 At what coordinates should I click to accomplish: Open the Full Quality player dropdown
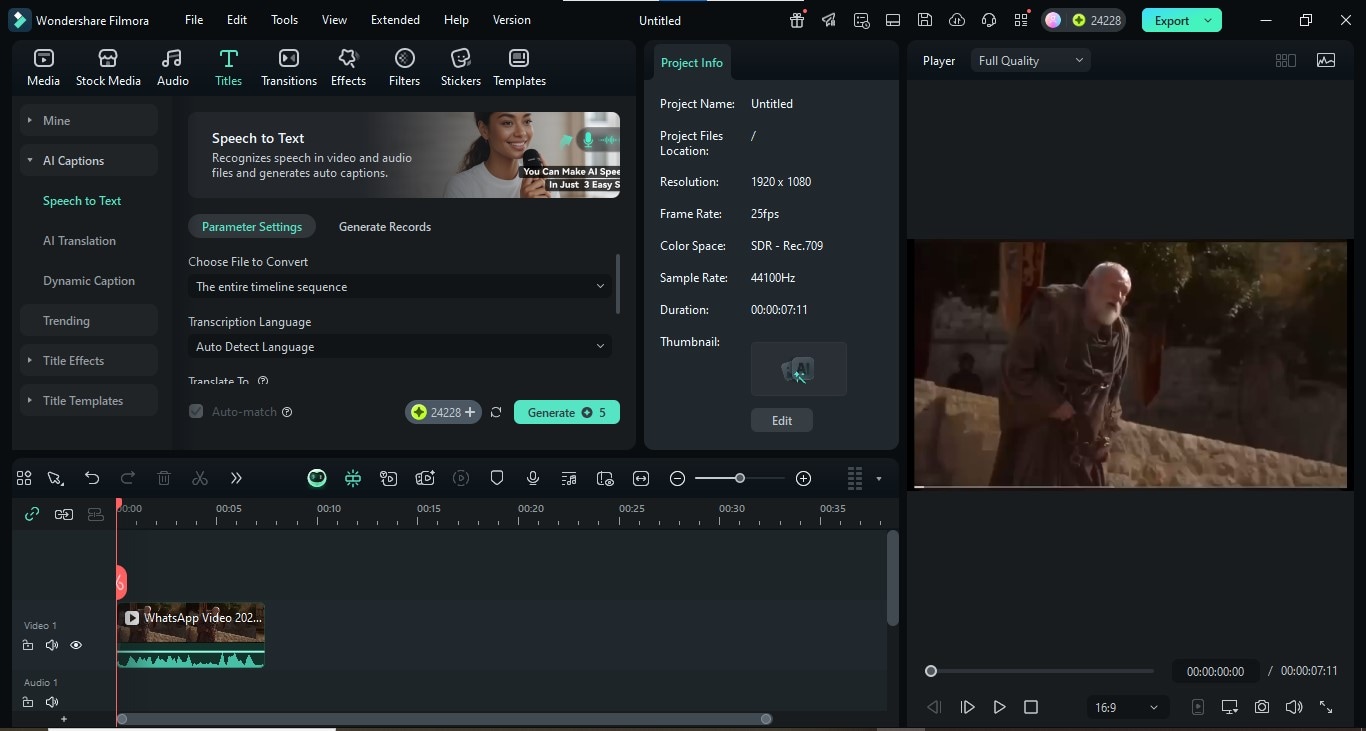tap(1030, 61)
